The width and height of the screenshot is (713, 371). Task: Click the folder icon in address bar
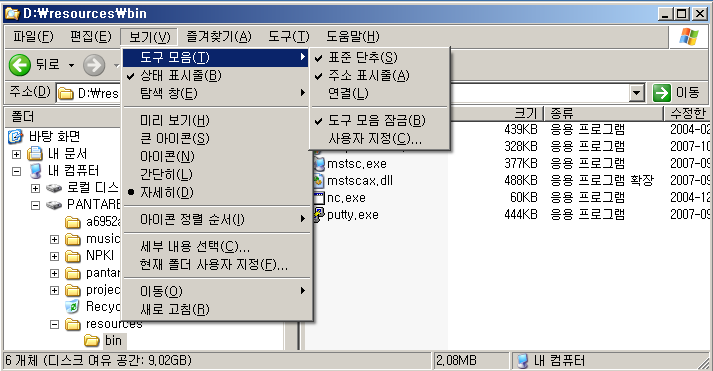tap(66, 93)
